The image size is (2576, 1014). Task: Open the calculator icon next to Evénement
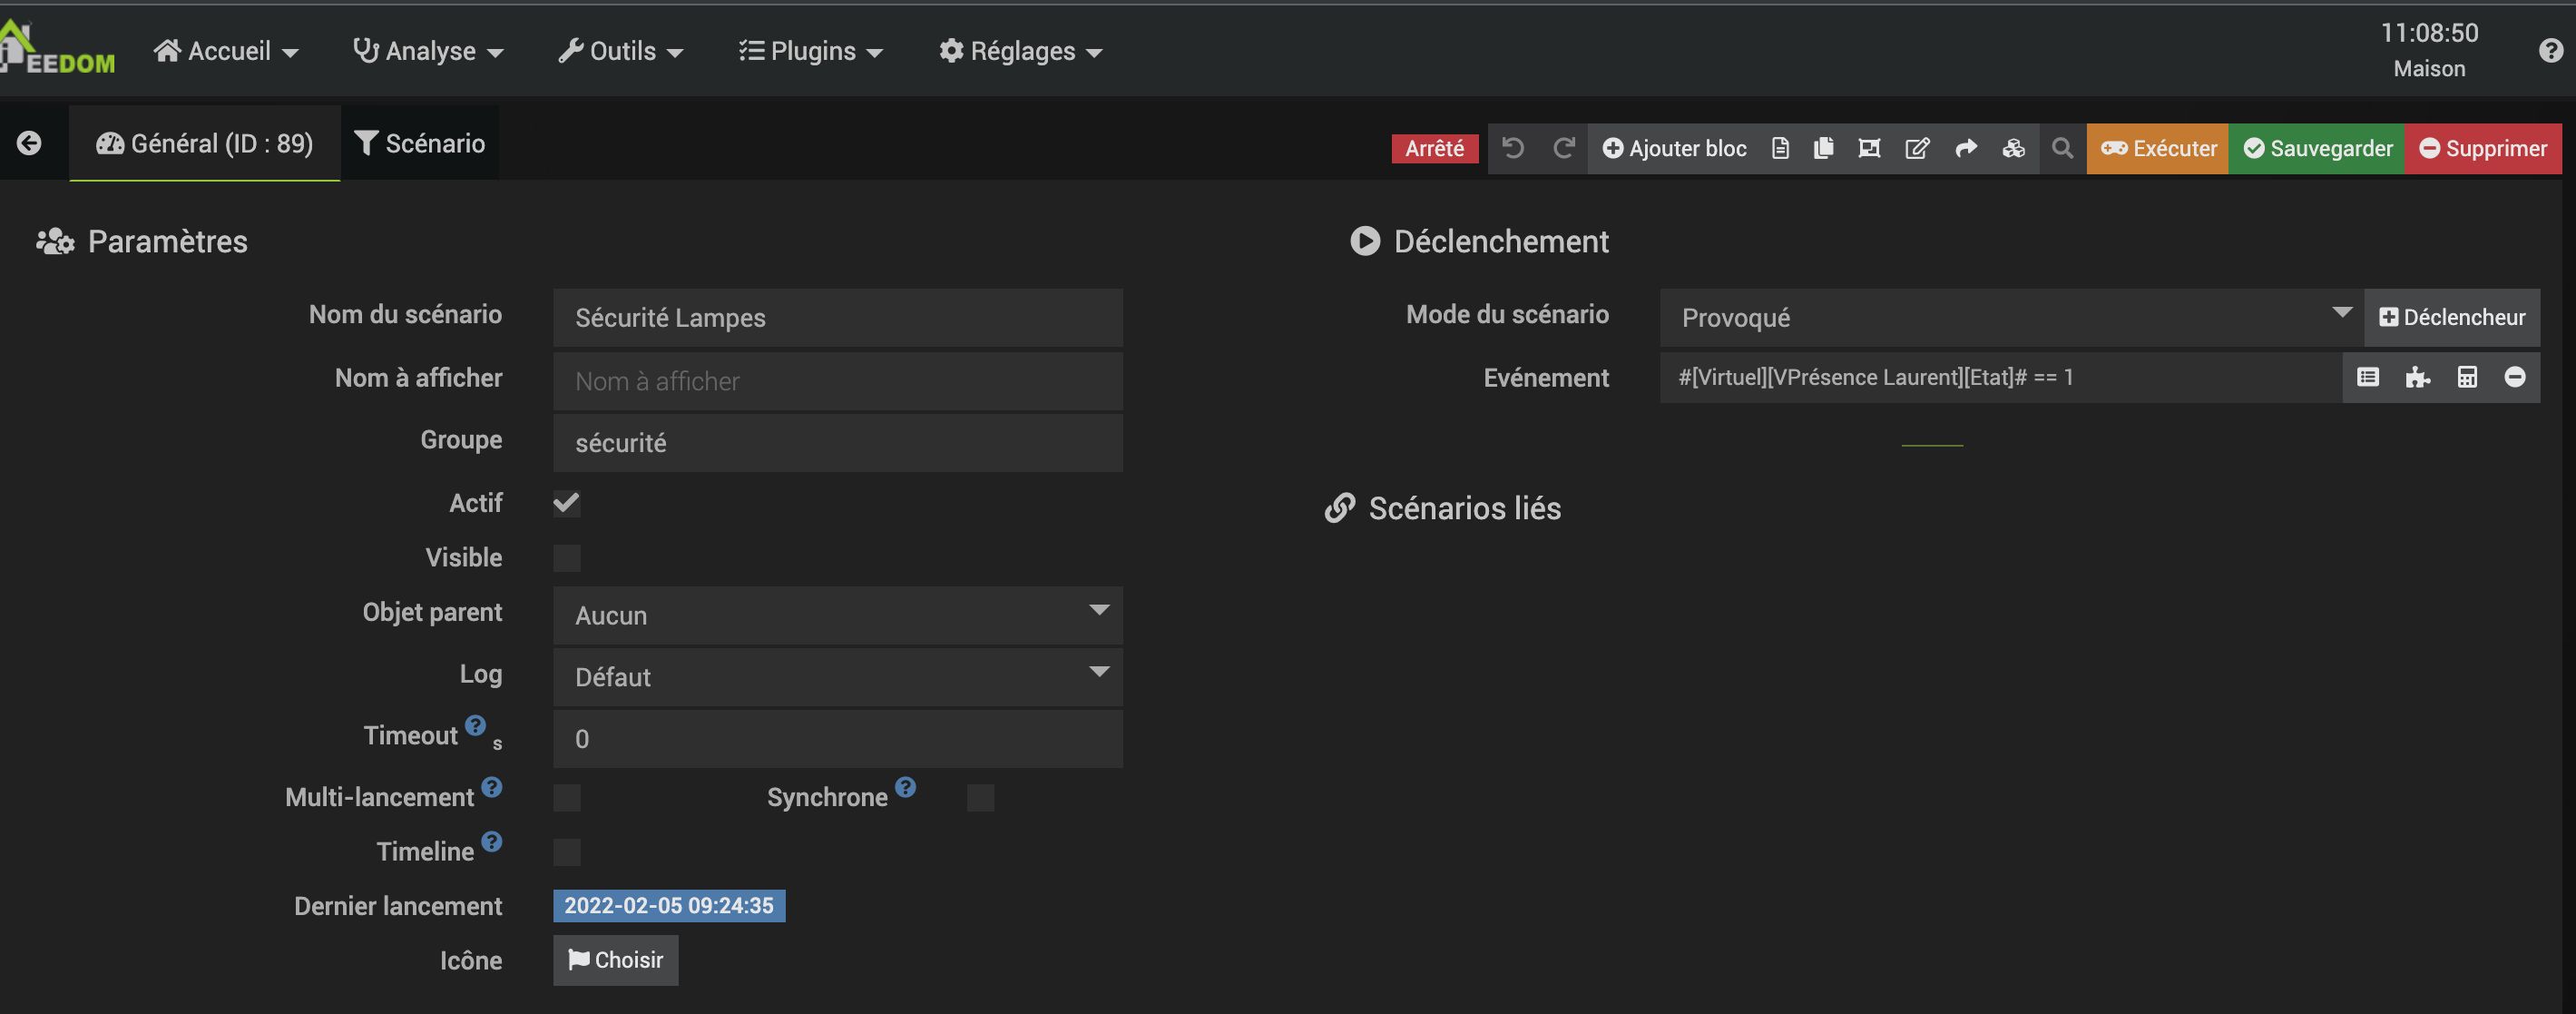[2467, 377]
